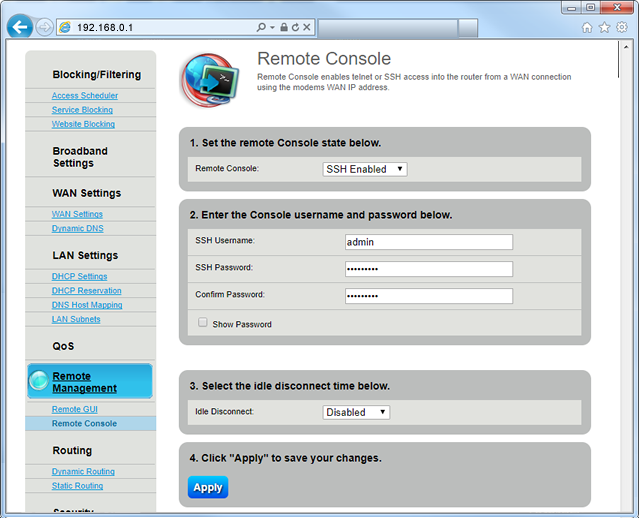Click the heading "1. Set the remote Console state below."

(x=285, y=143)
